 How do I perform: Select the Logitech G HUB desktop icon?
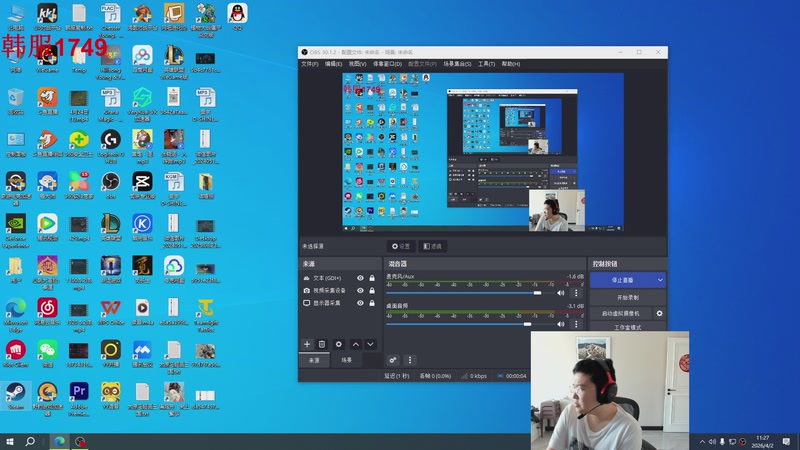(x=111, y=146)
